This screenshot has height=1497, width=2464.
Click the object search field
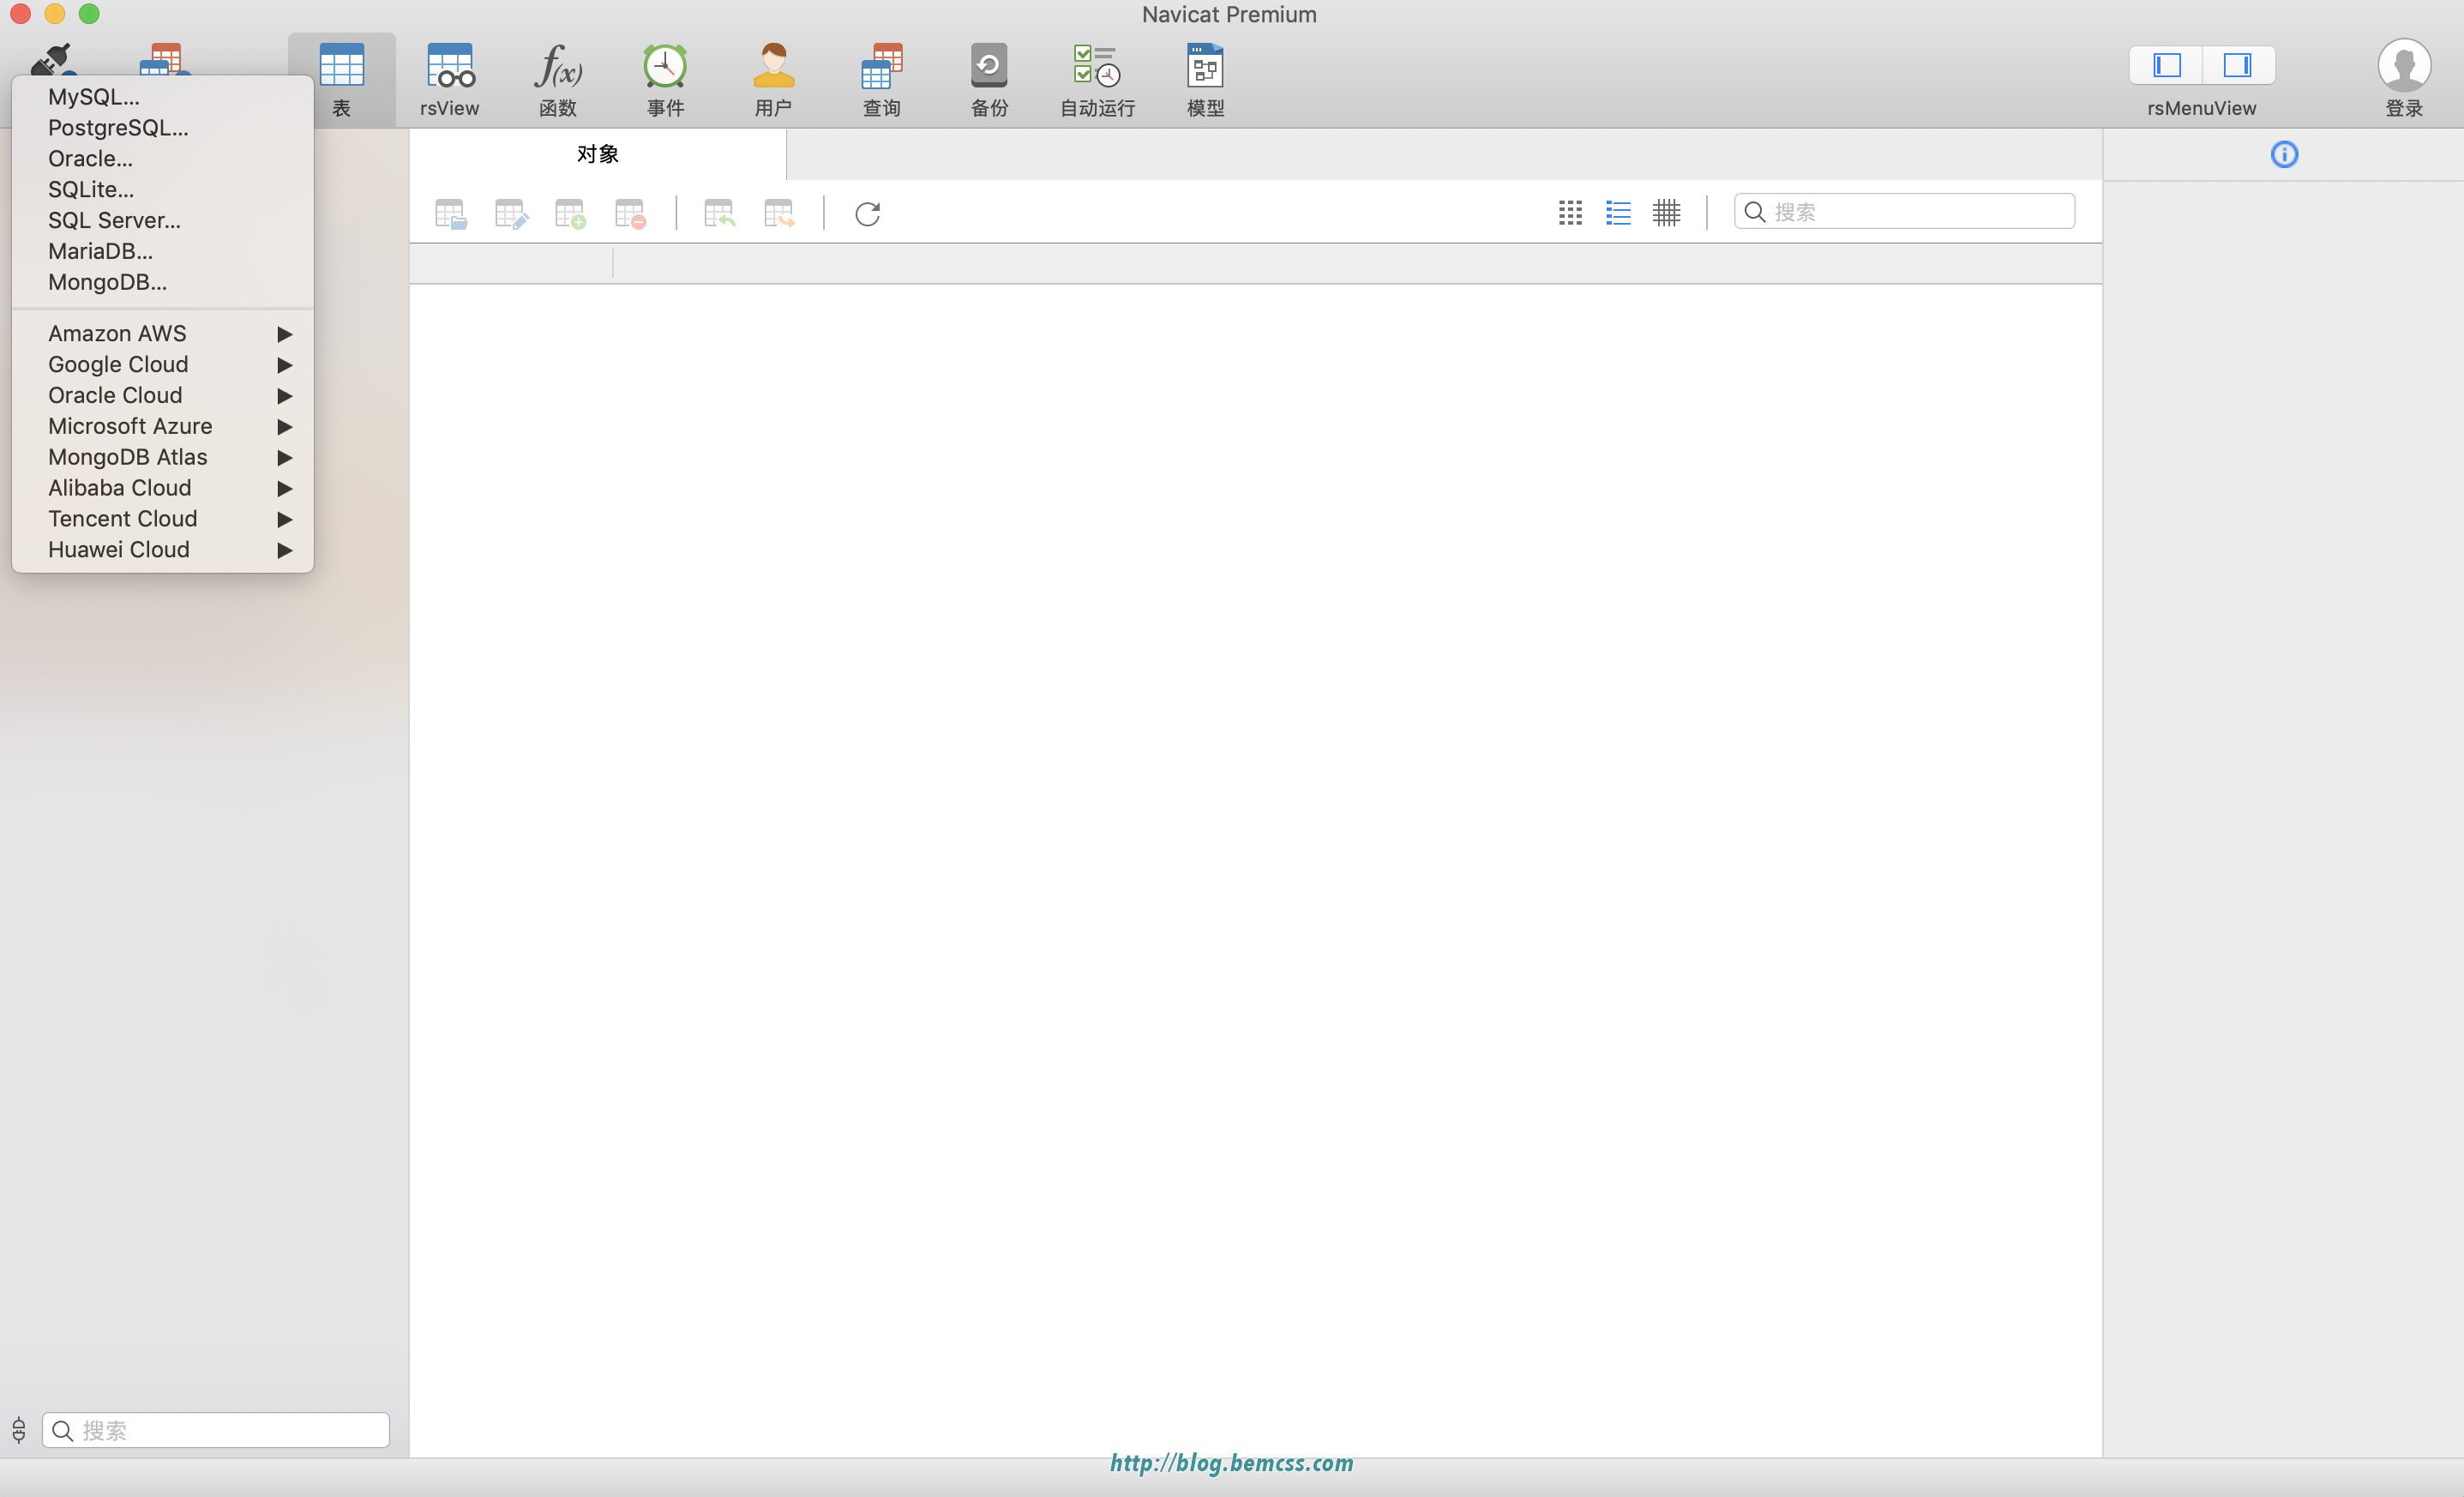click(1904, 212)
